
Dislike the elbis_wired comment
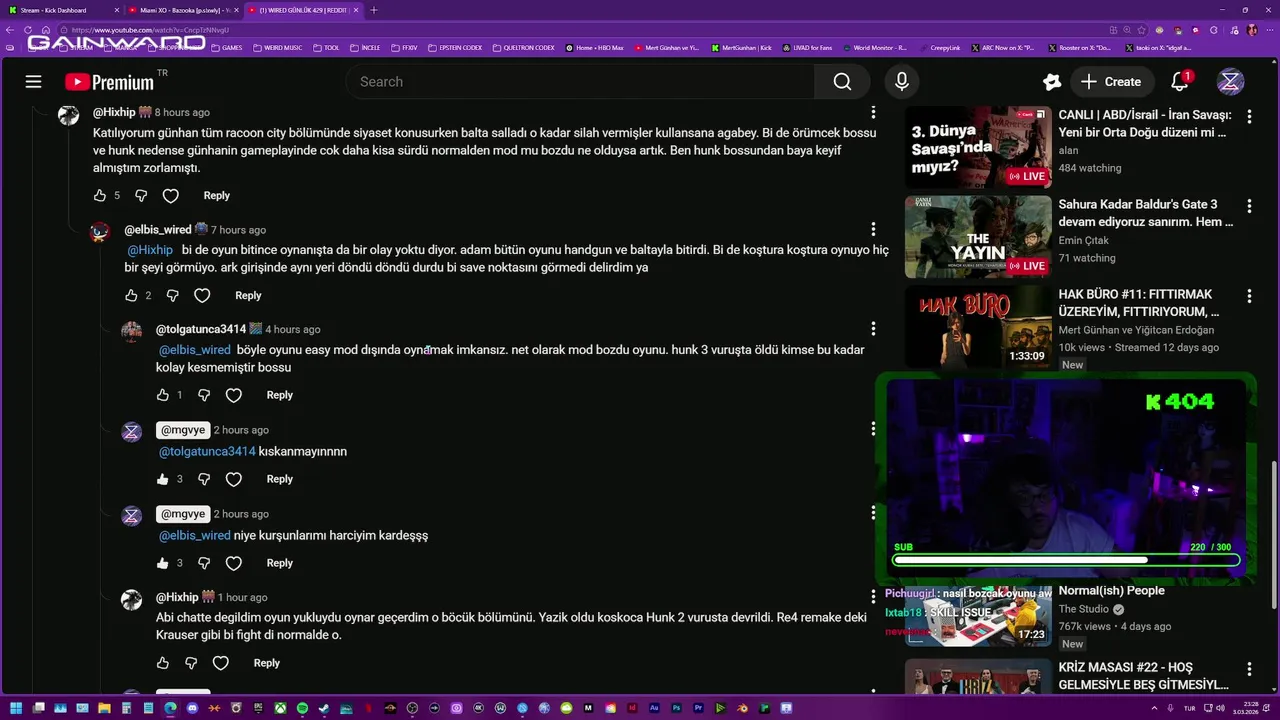pos(172,296)
